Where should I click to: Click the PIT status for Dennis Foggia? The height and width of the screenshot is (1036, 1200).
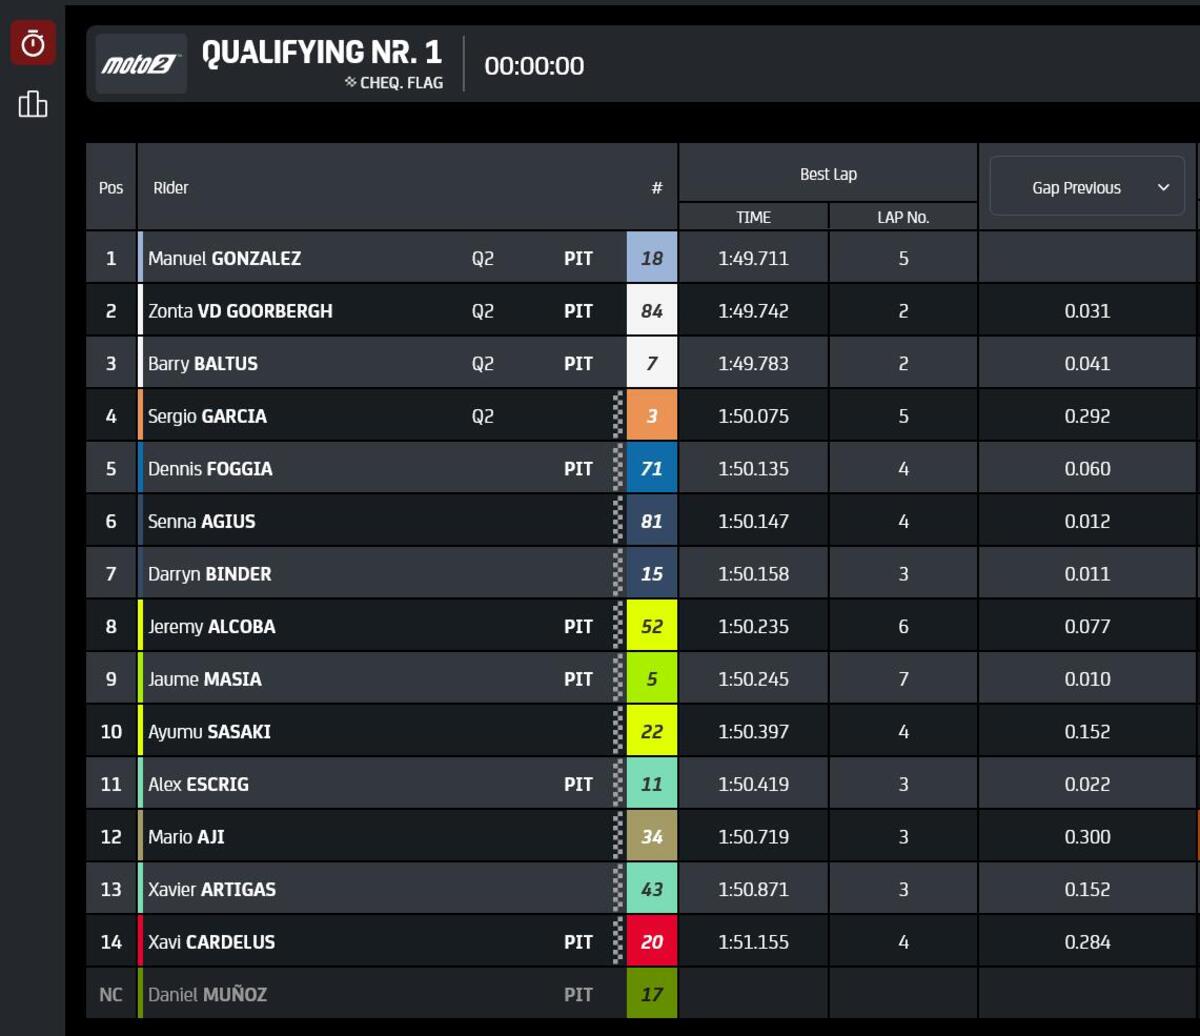coord(578,469)
